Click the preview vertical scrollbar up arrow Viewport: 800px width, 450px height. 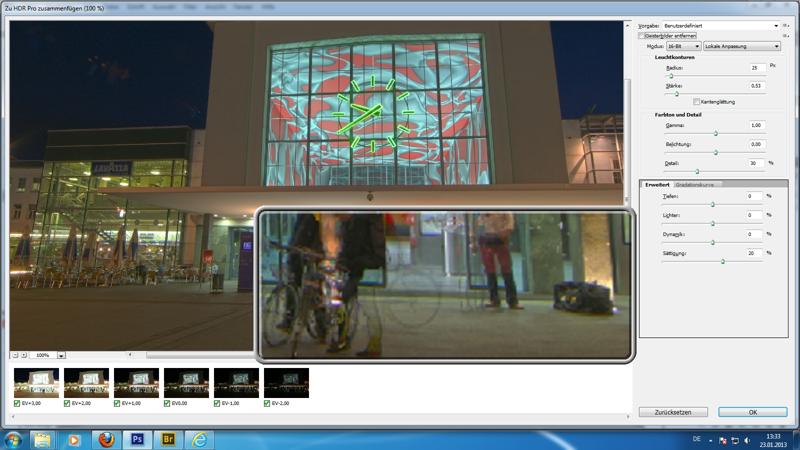pos(627,25)
